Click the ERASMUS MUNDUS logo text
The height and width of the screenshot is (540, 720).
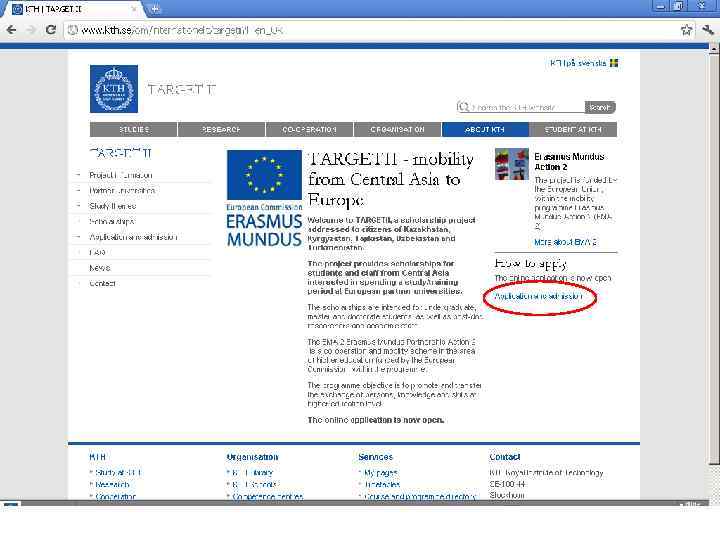coord(264,231)
